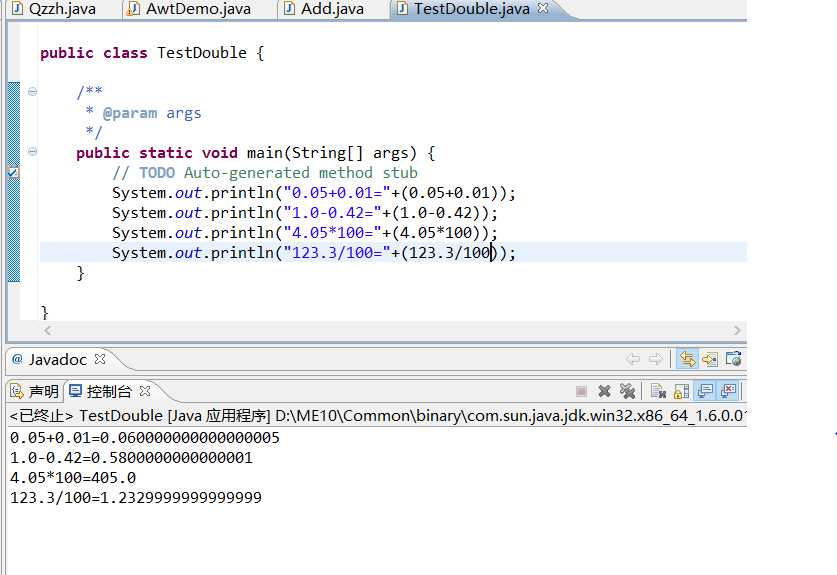The height and width of the screenshot is (575, 837).
Task: Click the Javadoc Back arrow
Action: 633,359
